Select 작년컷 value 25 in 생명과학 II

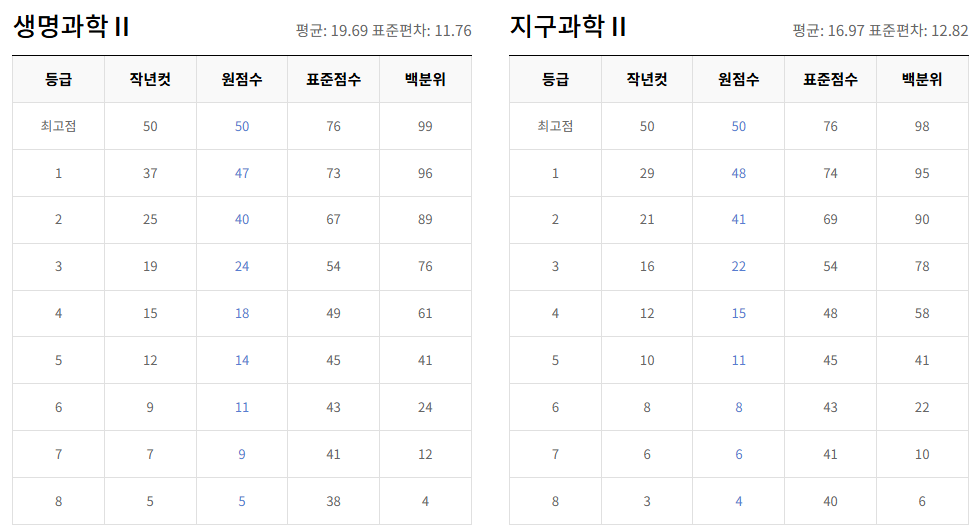(x=150, y=219)
